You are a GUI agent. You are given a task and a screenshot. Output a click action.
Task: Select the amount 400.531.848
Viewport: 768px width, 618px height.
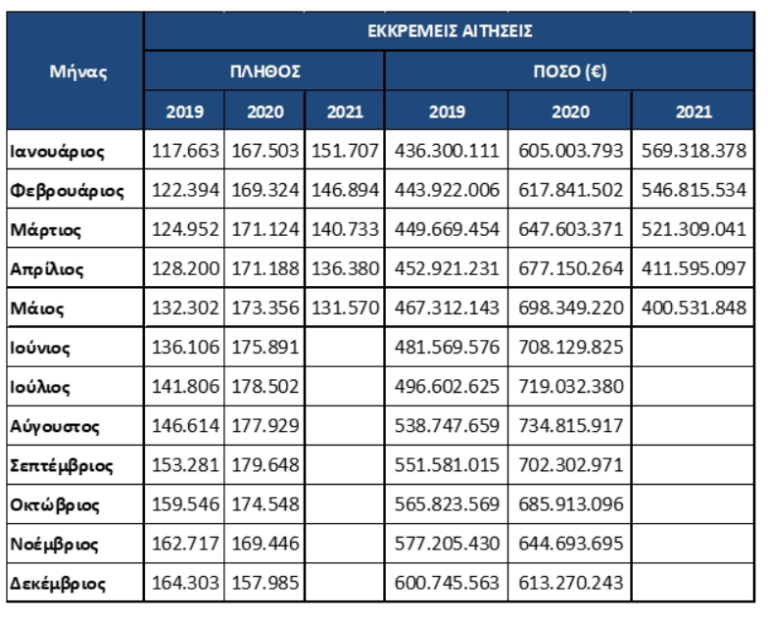pos(693,308)
